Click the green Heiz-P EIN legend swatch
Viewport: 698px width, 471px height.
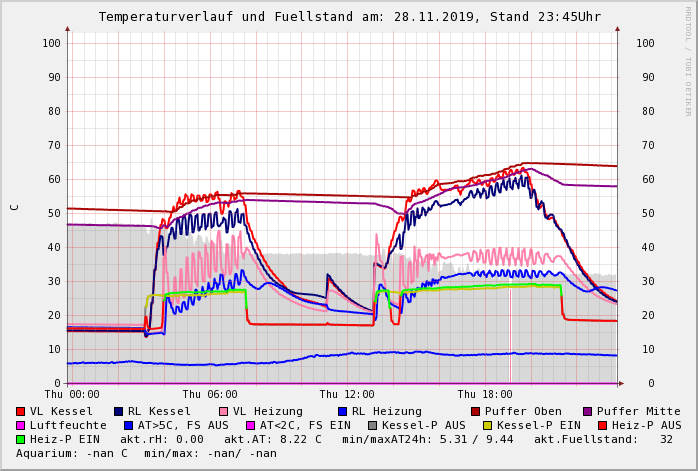[21, 439]
